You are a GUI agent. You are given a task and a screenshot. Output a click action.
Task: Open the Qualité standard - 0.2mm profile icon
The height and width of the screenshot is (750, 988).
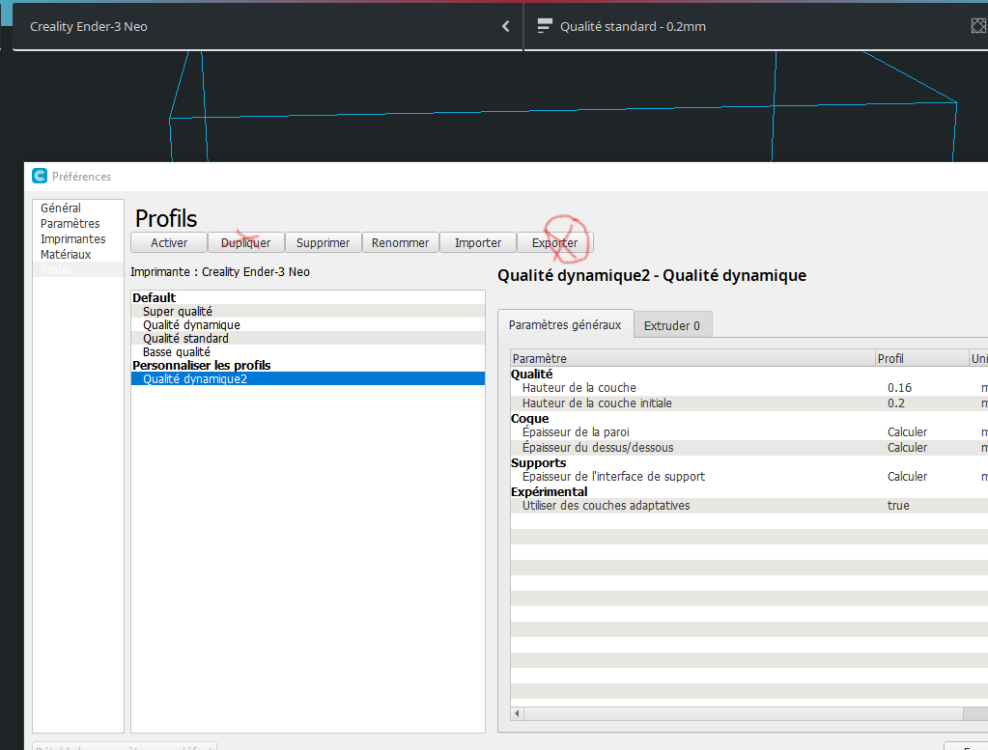544,26
